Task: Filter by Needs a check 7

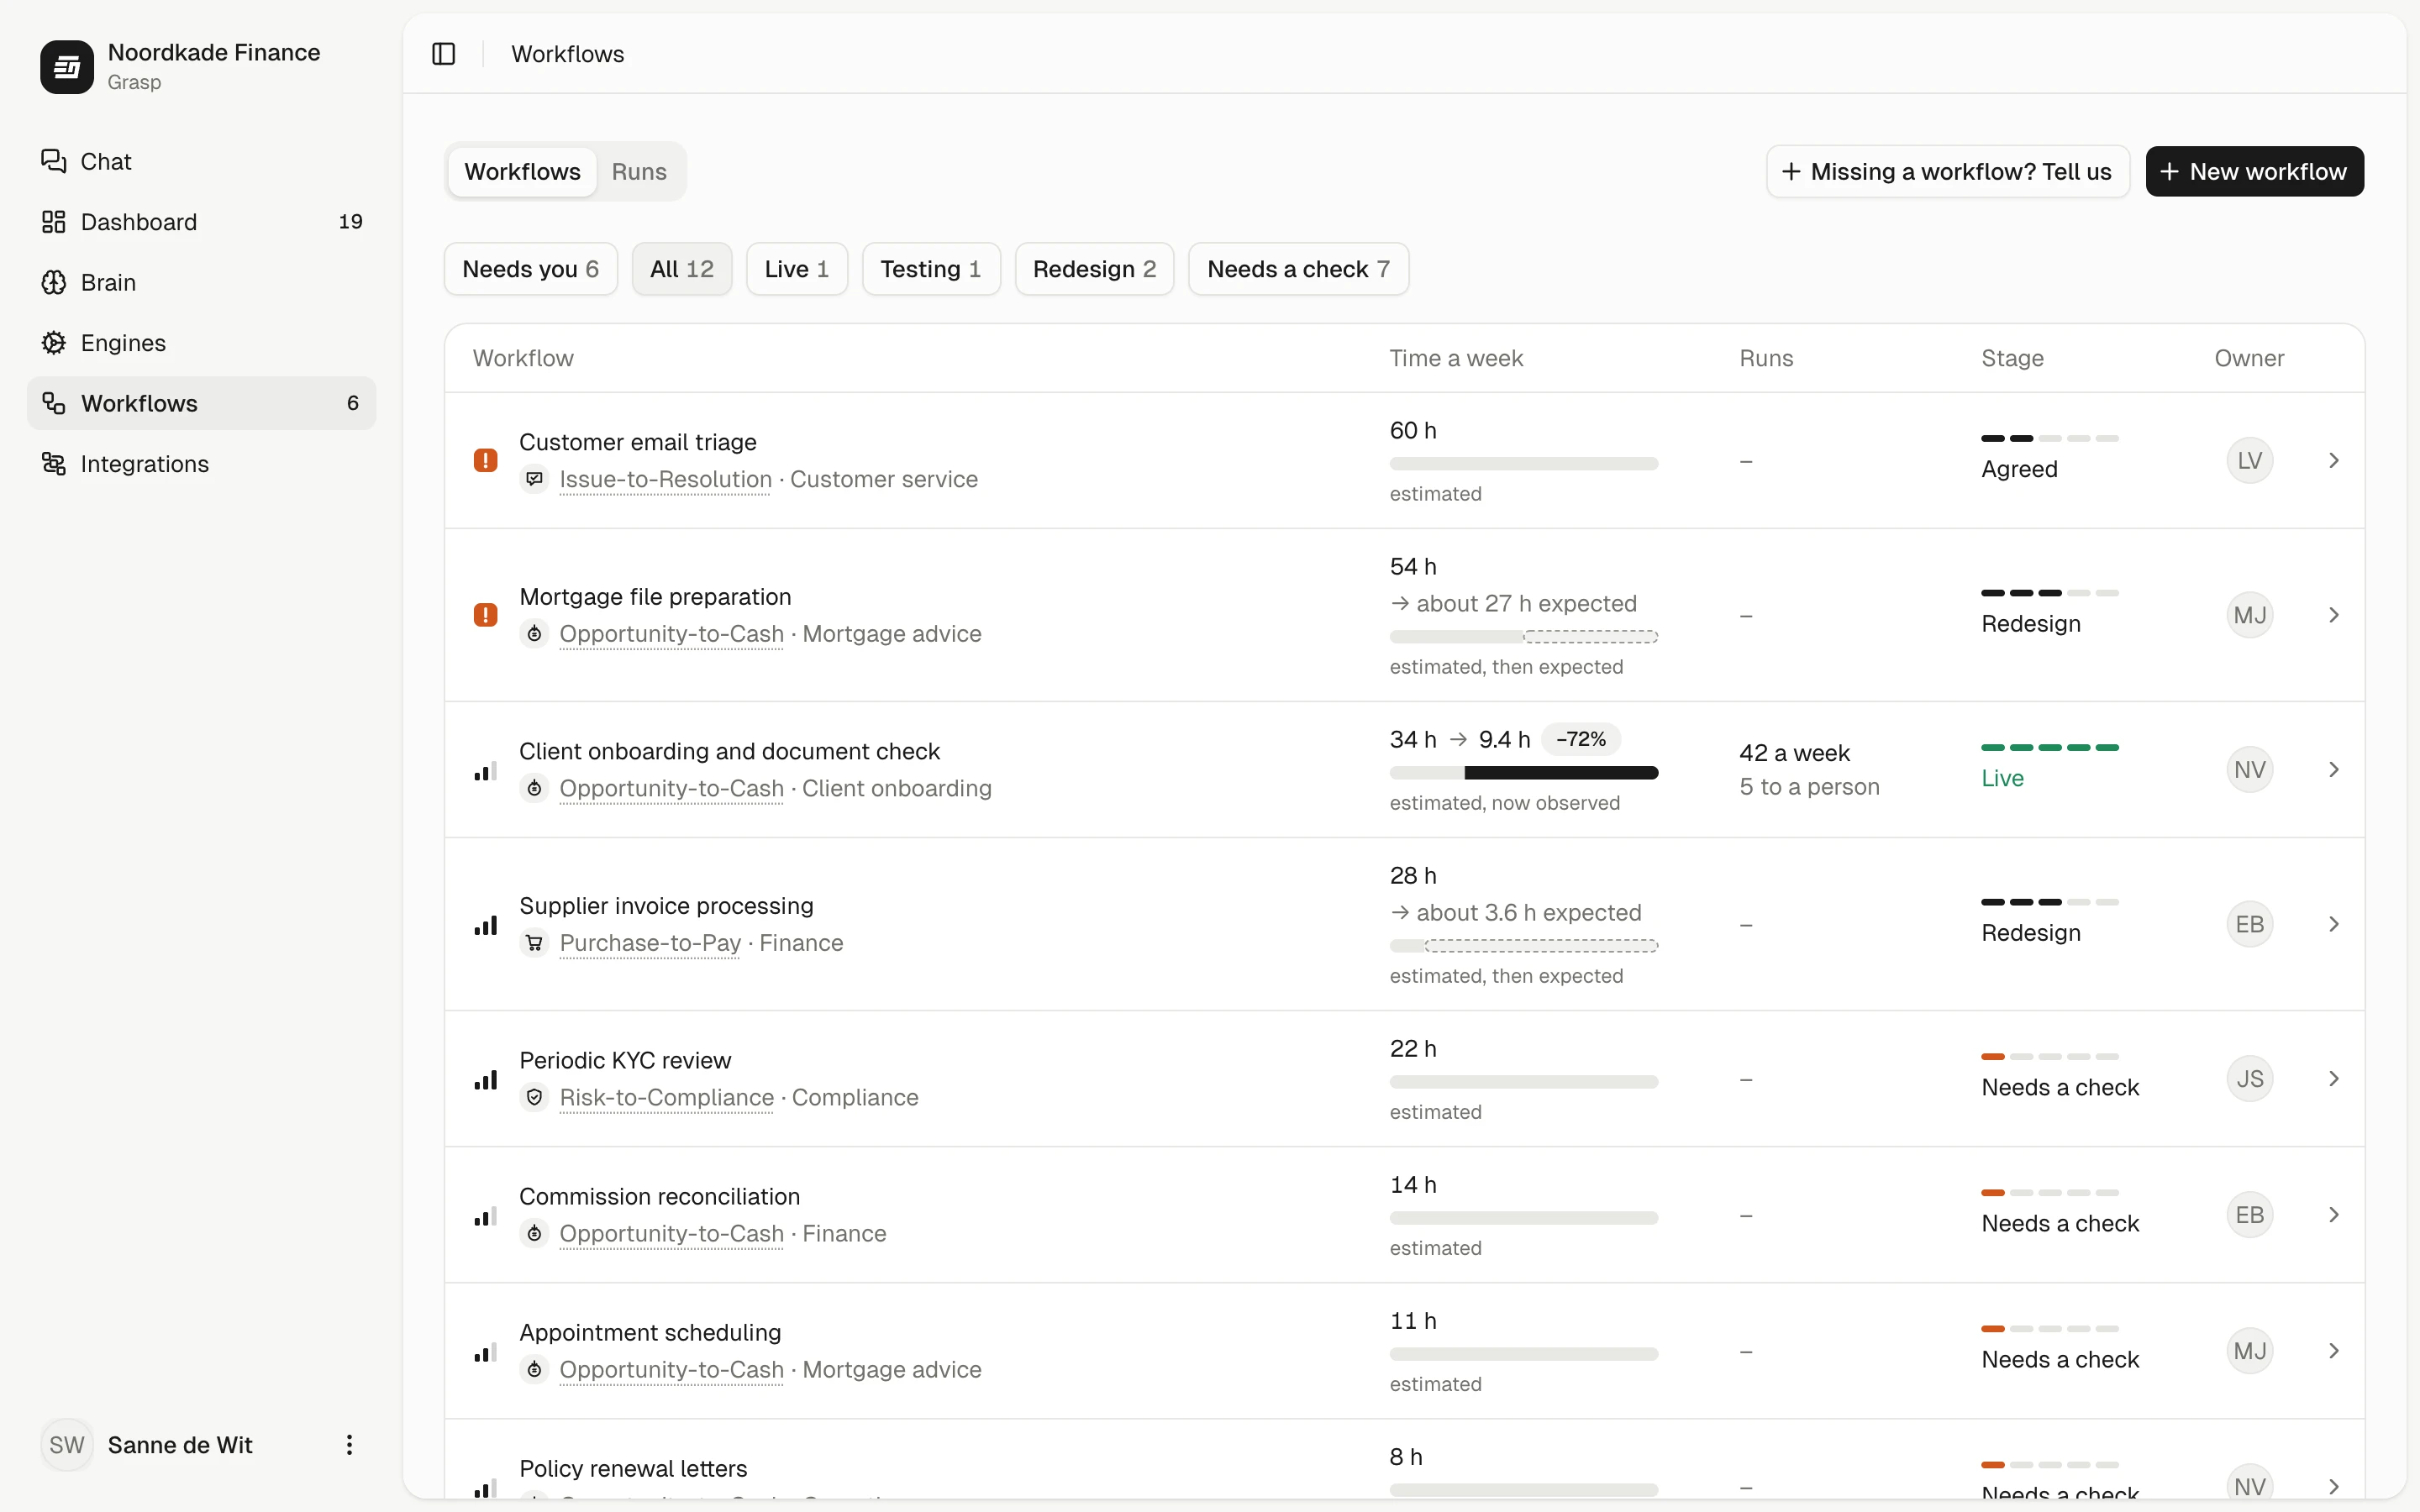Action: 1298,269
